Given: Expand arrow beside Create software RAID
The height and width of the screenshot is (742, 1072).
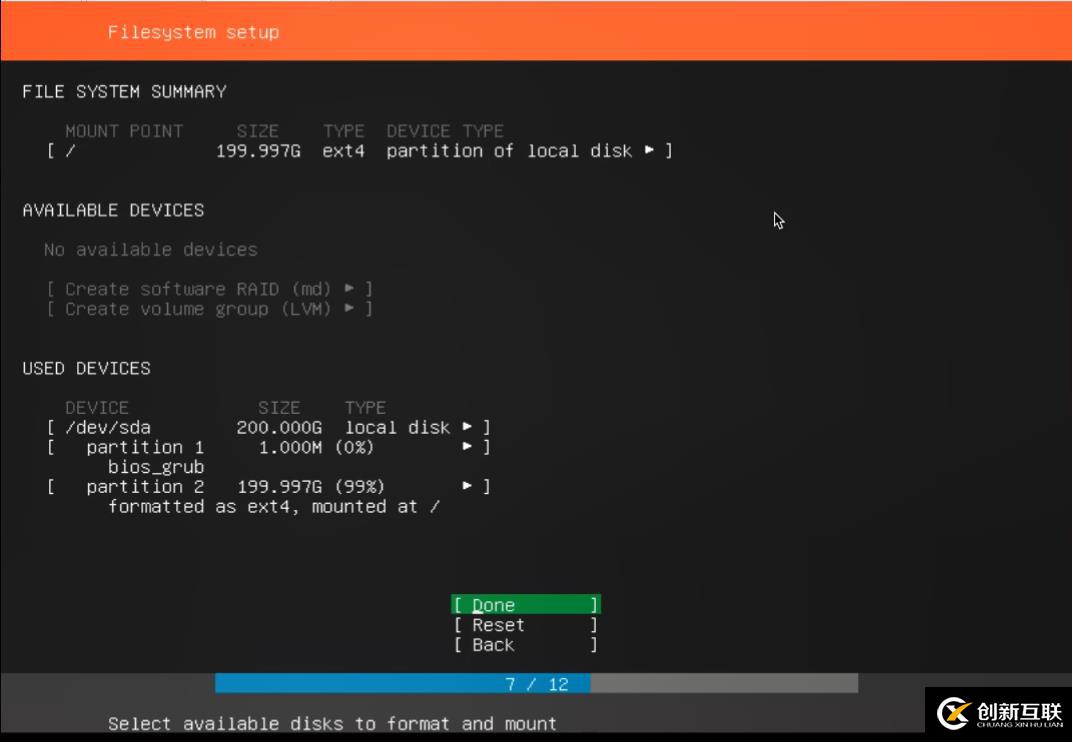Looking at the screenshot, I should tap(349, 288).
